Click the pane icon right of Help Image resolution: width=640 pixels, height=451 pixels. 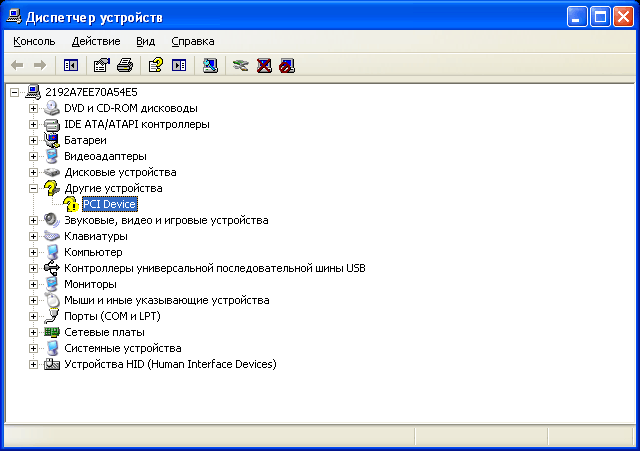tap(179, 65)
